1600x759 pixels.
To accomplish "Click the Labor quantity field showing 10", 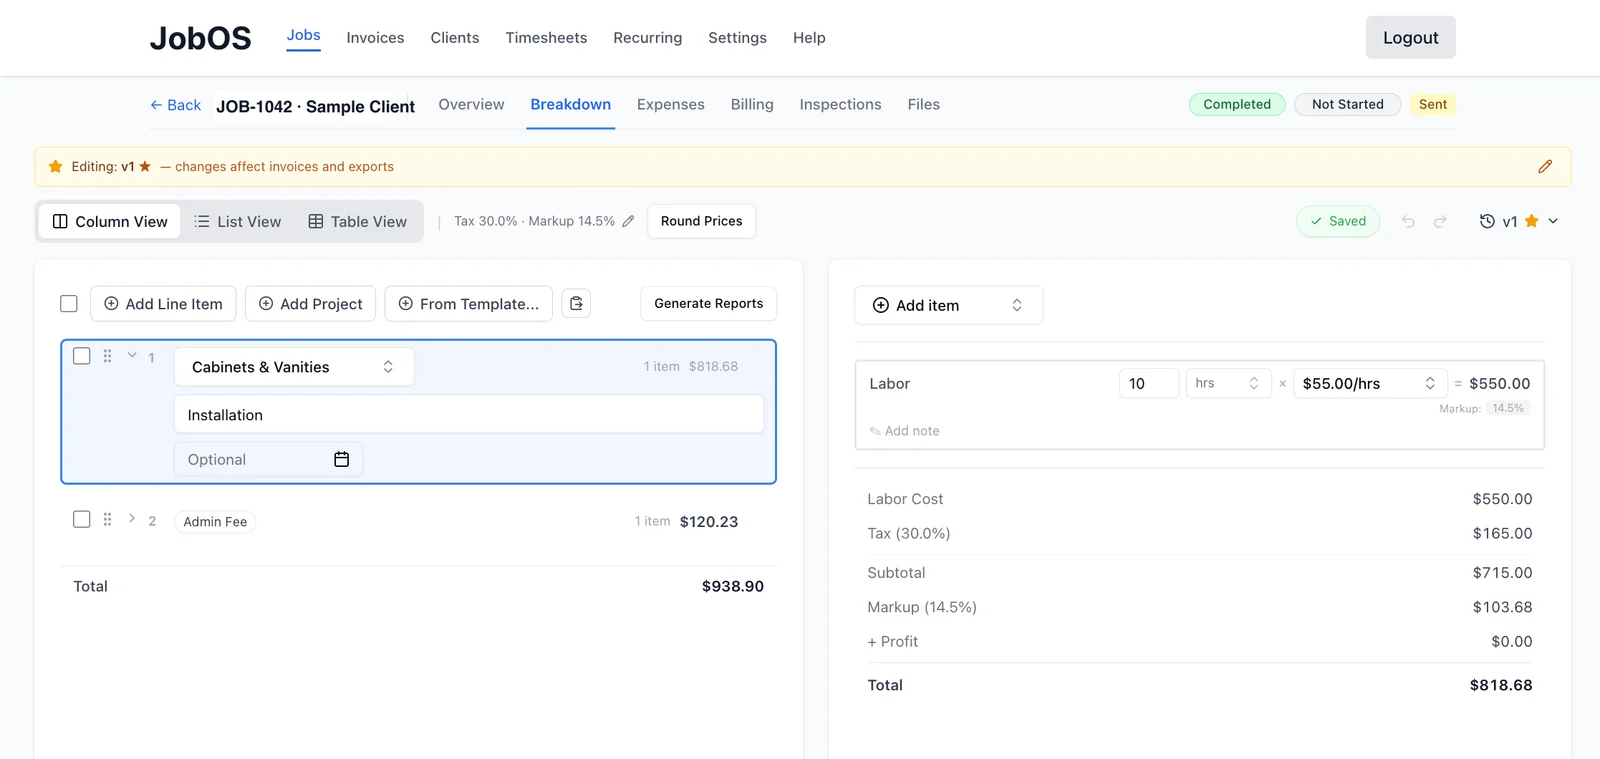I will tap(1149, 383).
